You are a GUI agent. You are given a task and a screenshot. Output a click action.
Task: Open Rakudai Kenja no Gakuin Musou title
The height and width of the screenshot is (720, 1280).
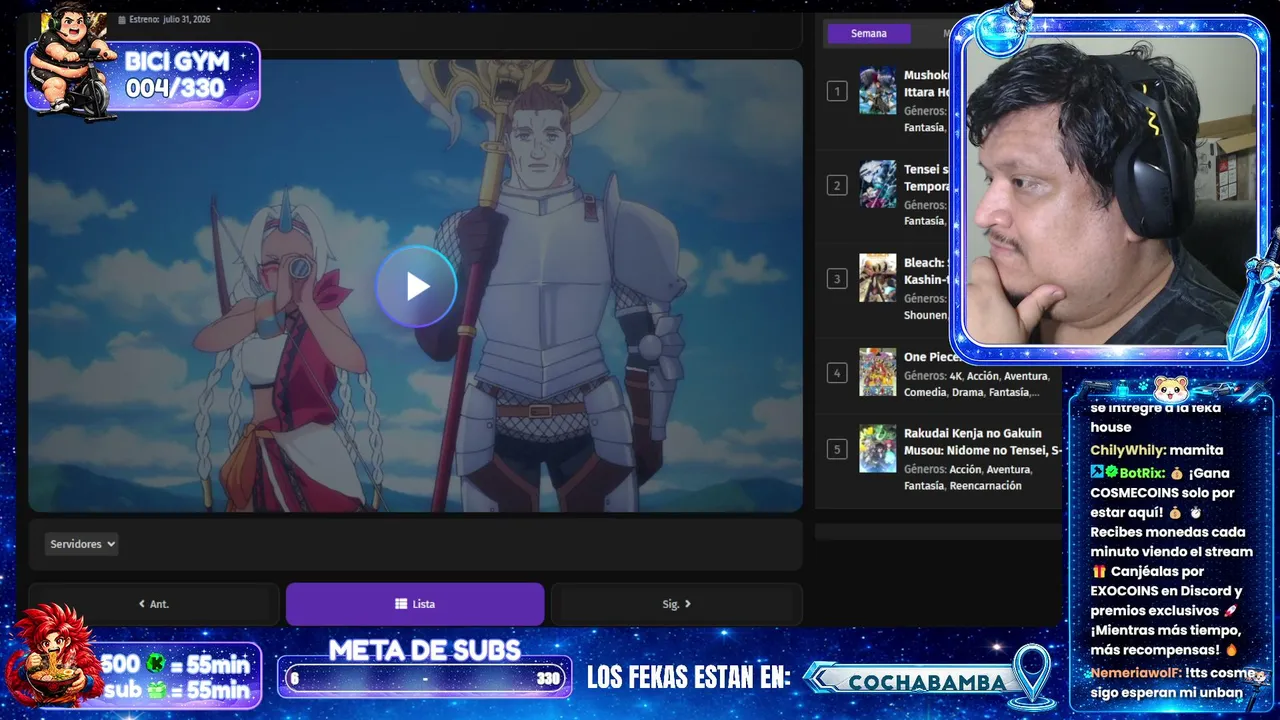tap(982, 441)
